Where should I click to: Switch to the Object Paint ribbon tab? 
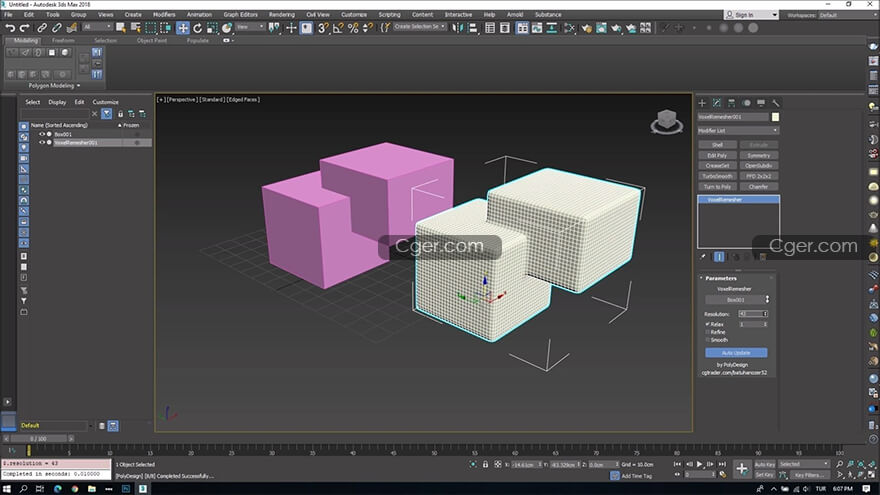[152, 40]
